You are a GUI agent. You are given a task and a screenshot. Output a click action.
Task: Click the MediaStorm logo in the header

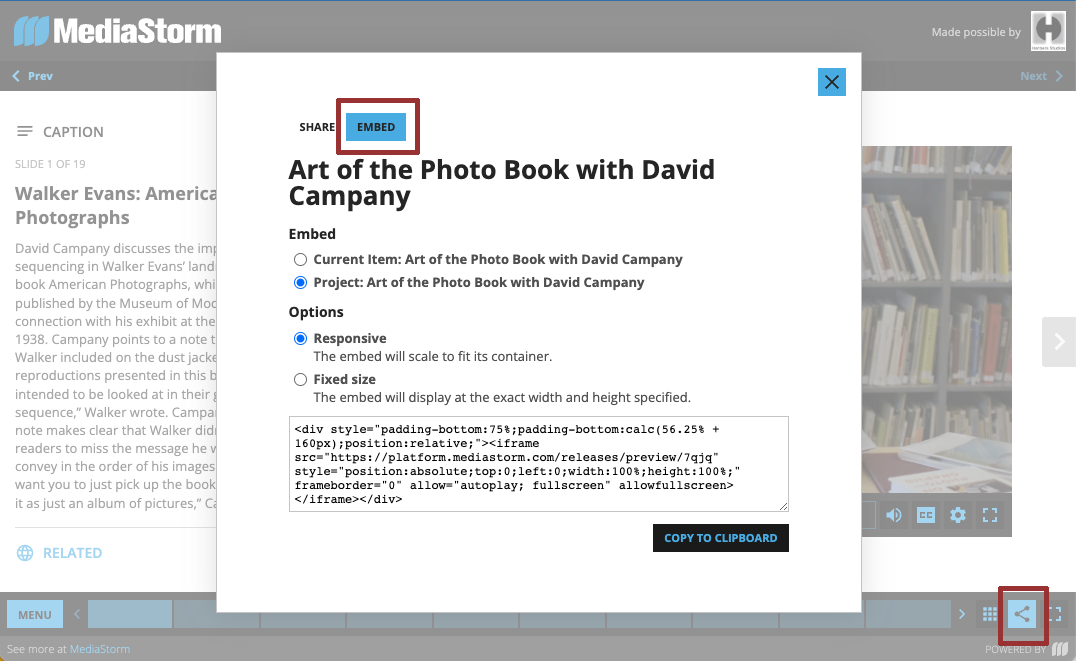116,30
